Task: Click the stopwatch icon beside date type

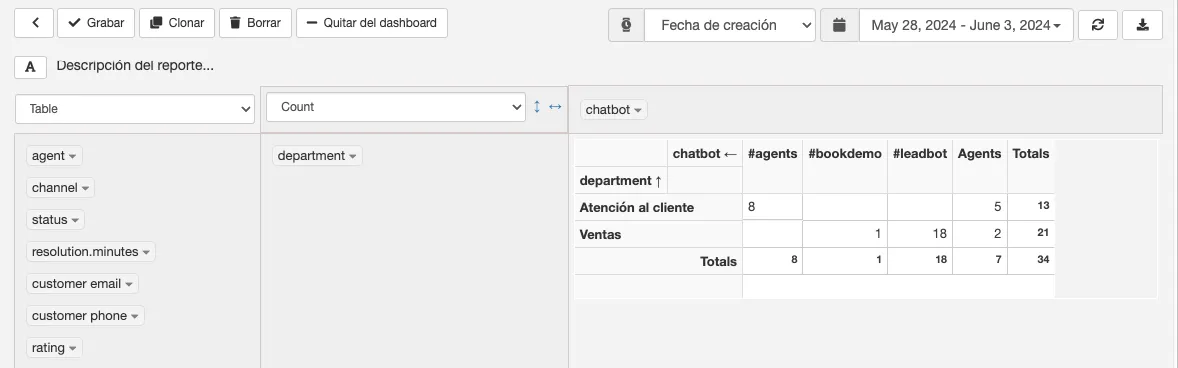Action: [x=626, y=26]
